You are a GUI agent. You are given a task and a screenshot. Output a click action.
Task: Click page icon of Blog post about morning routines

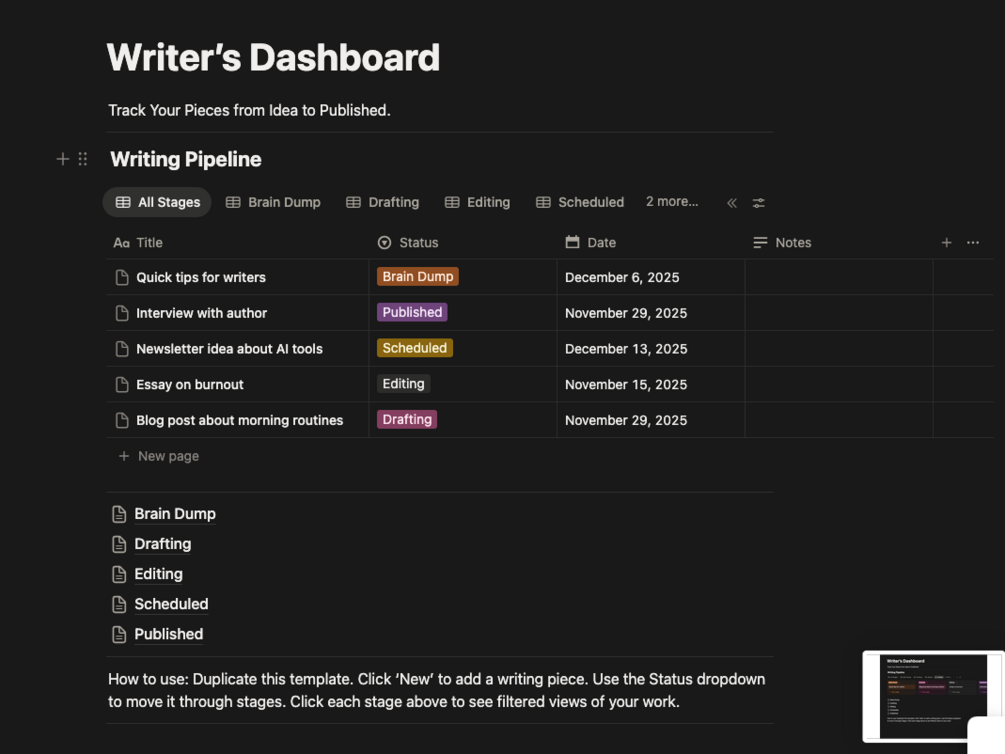pos(122,421)
